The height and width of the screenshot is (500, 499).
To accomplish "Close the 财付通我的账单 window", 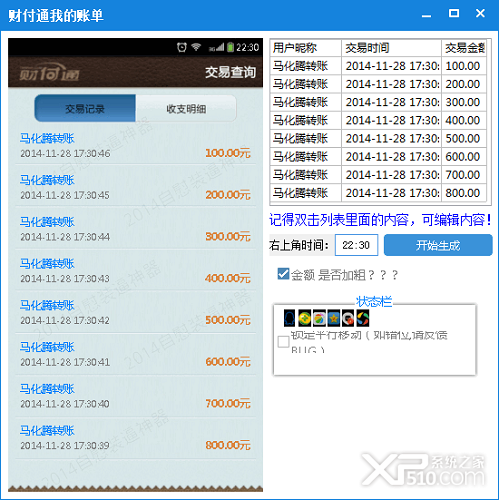I will [480, 13].
